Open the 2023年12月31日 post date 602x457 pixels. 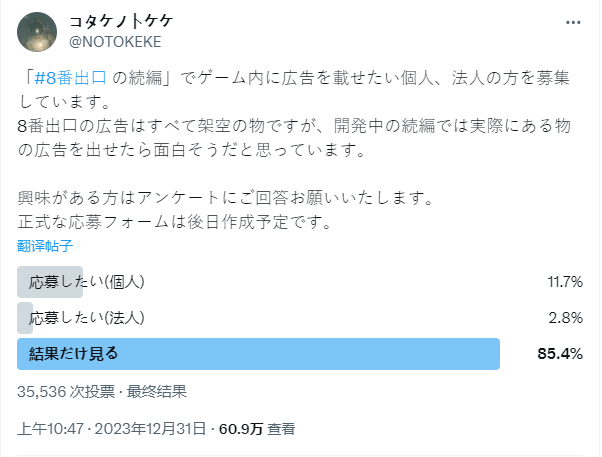click(150, 429)
